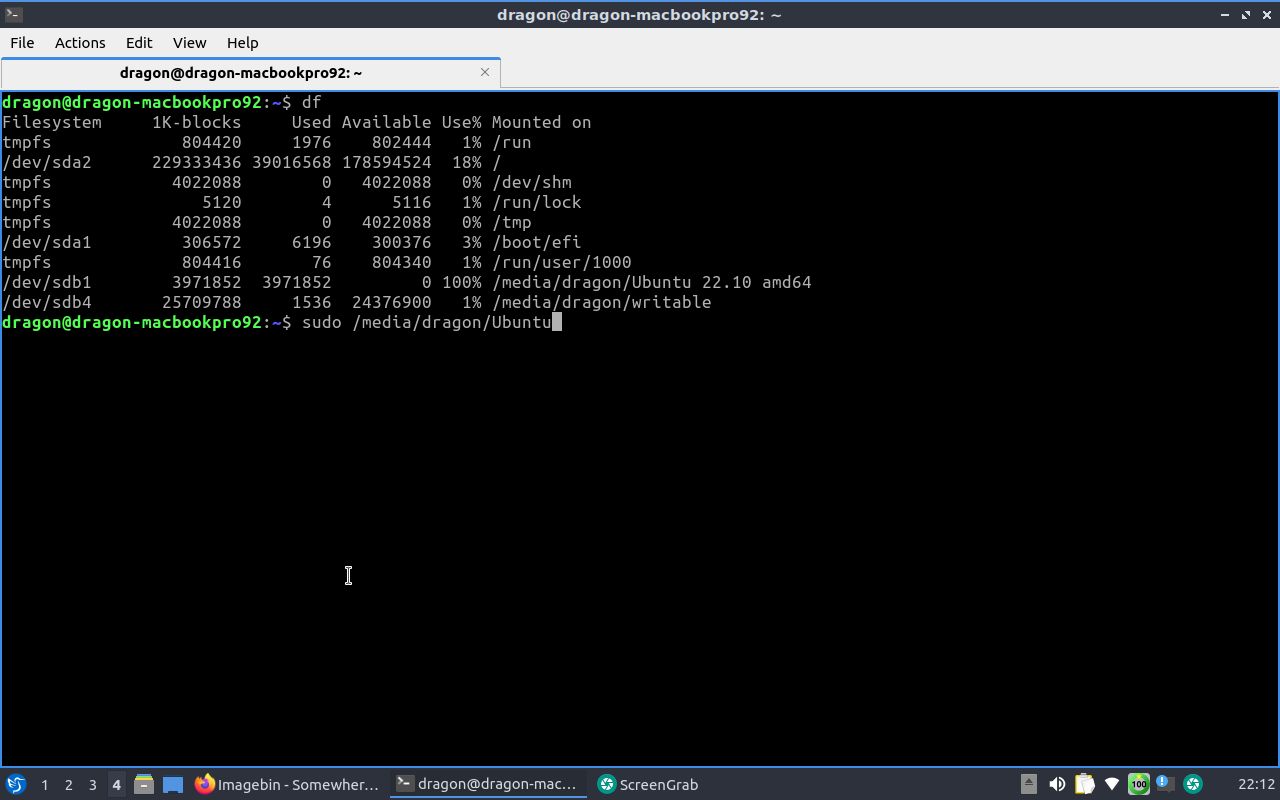Viewport: 1280px width, 800px height.
Task: Open the View menu
Action: [x=189, y=43]
